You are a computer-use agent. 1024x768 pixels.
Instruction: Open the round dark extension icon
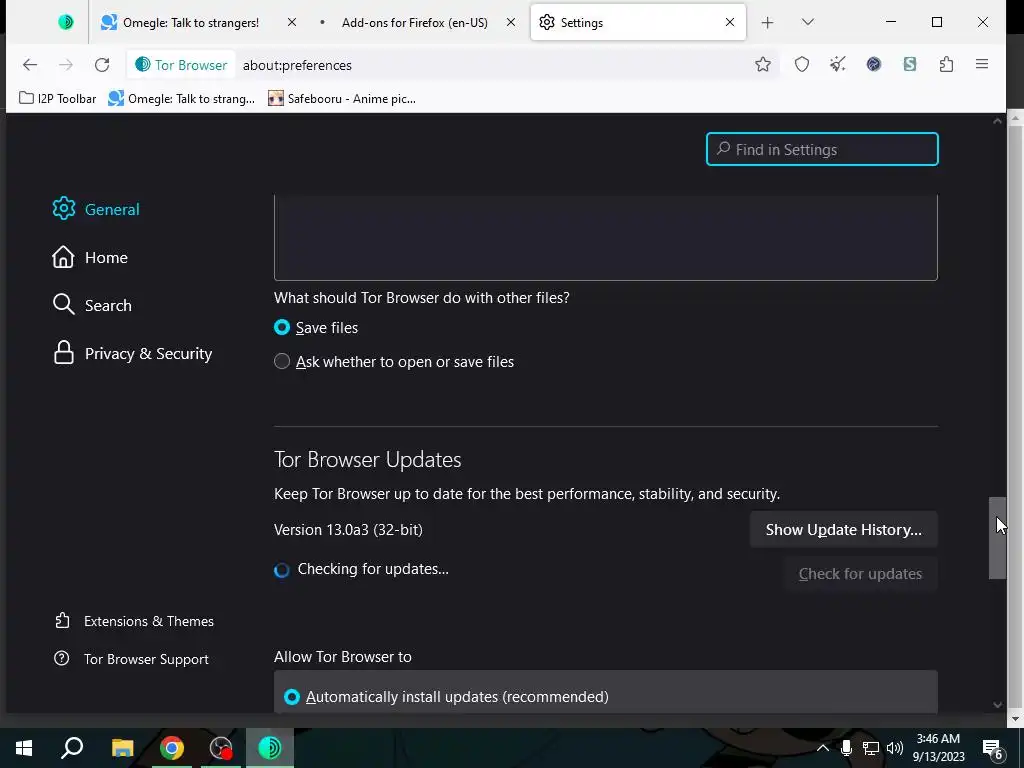click(x=874, y=65)
